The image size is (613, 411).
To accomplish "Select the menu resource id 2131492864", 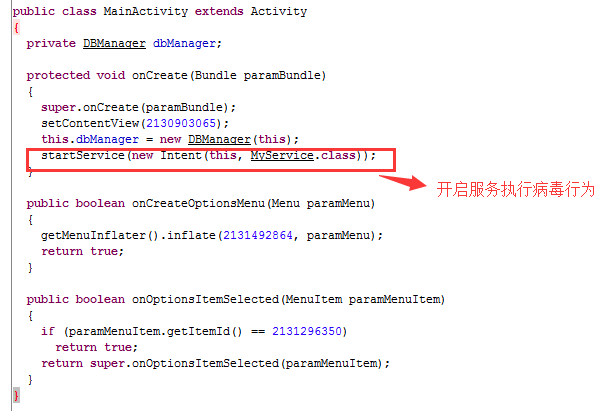I will pyautogui.click(x=258, y=235).
